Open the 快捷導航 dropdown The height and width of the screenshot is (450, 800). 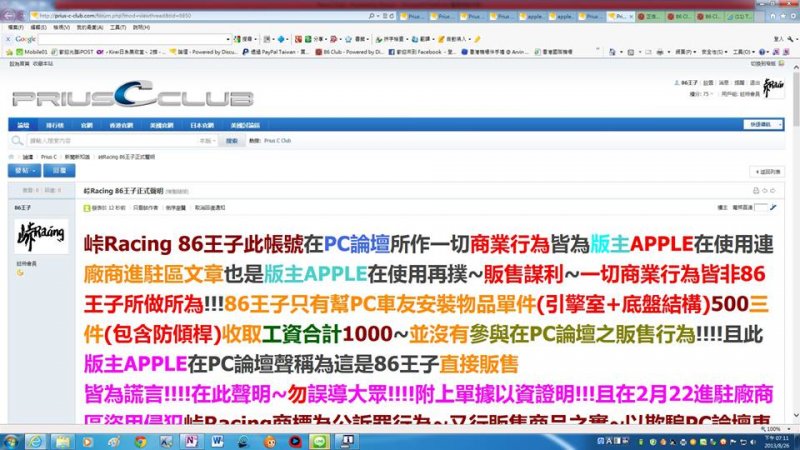[x=763, y=124]
